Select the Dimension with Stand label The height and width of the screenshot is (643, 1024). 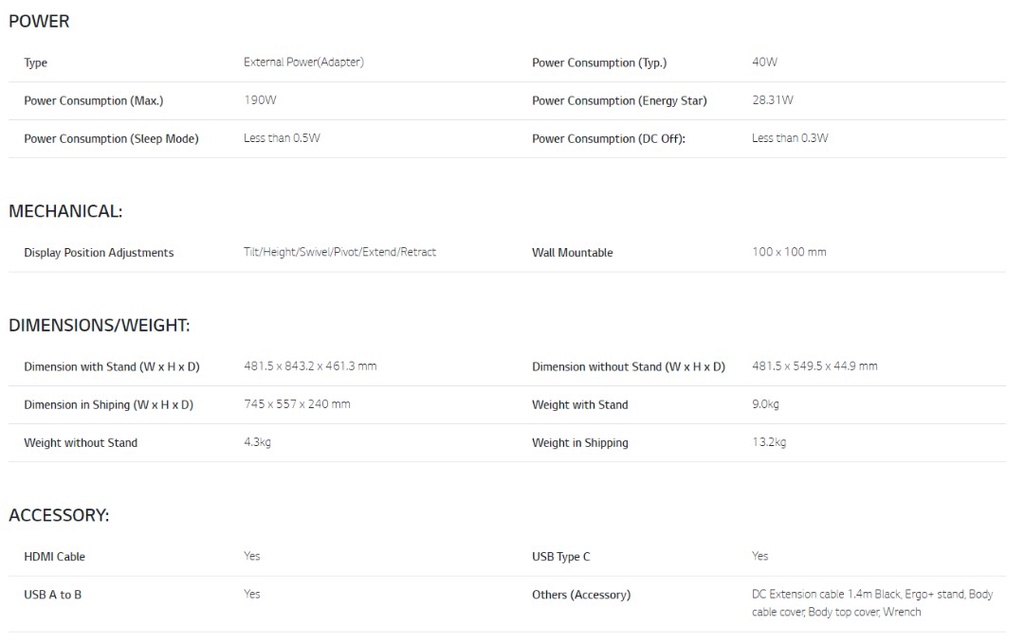(x=112, y=366)
